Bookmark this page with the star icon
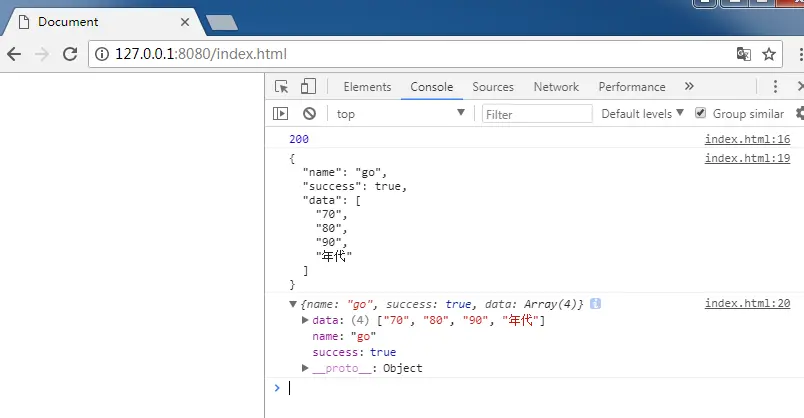 [x=769, y=54]
